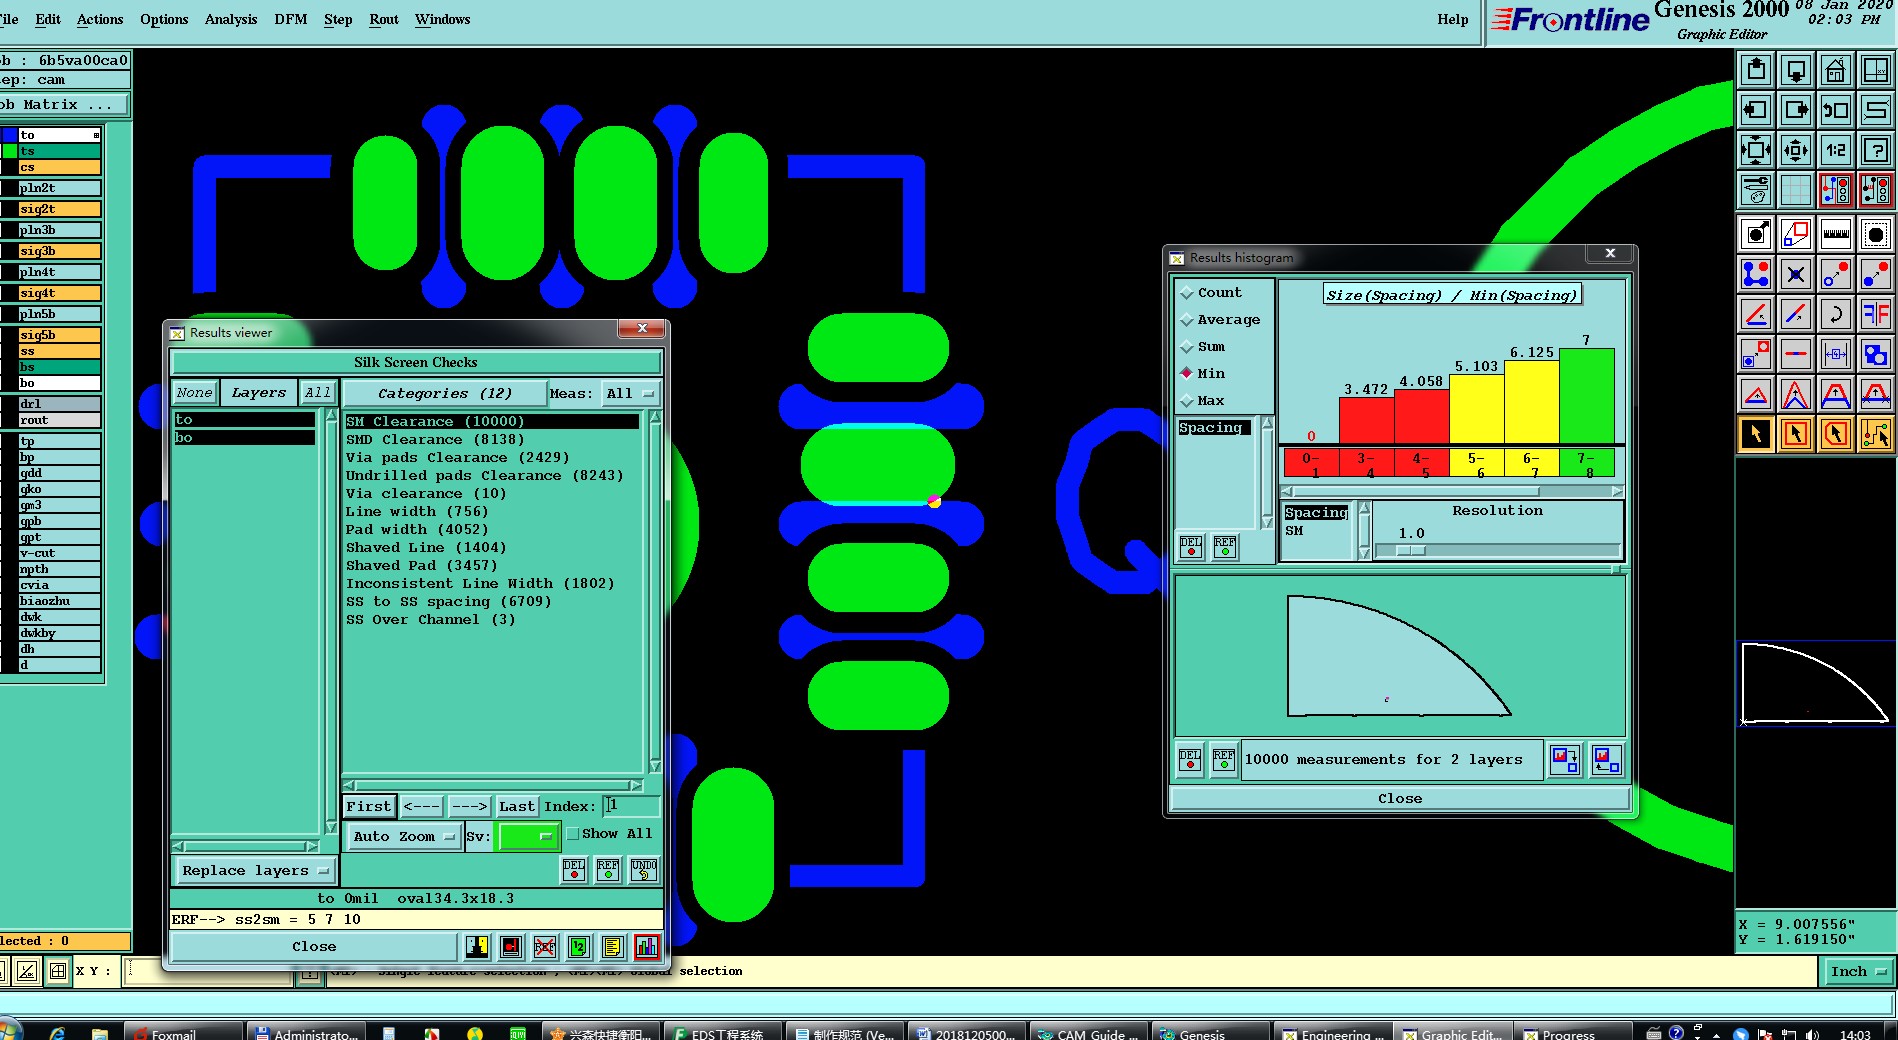The width and height of the screenshot is (1898, 1040).
Task: Toggle the grid display icon
Action: (x=1796, y=190)
